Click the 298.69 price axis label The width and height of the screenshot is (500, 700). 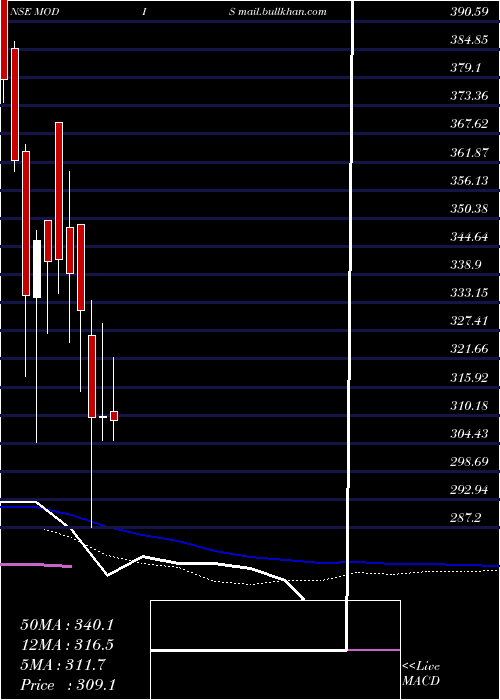469,462
